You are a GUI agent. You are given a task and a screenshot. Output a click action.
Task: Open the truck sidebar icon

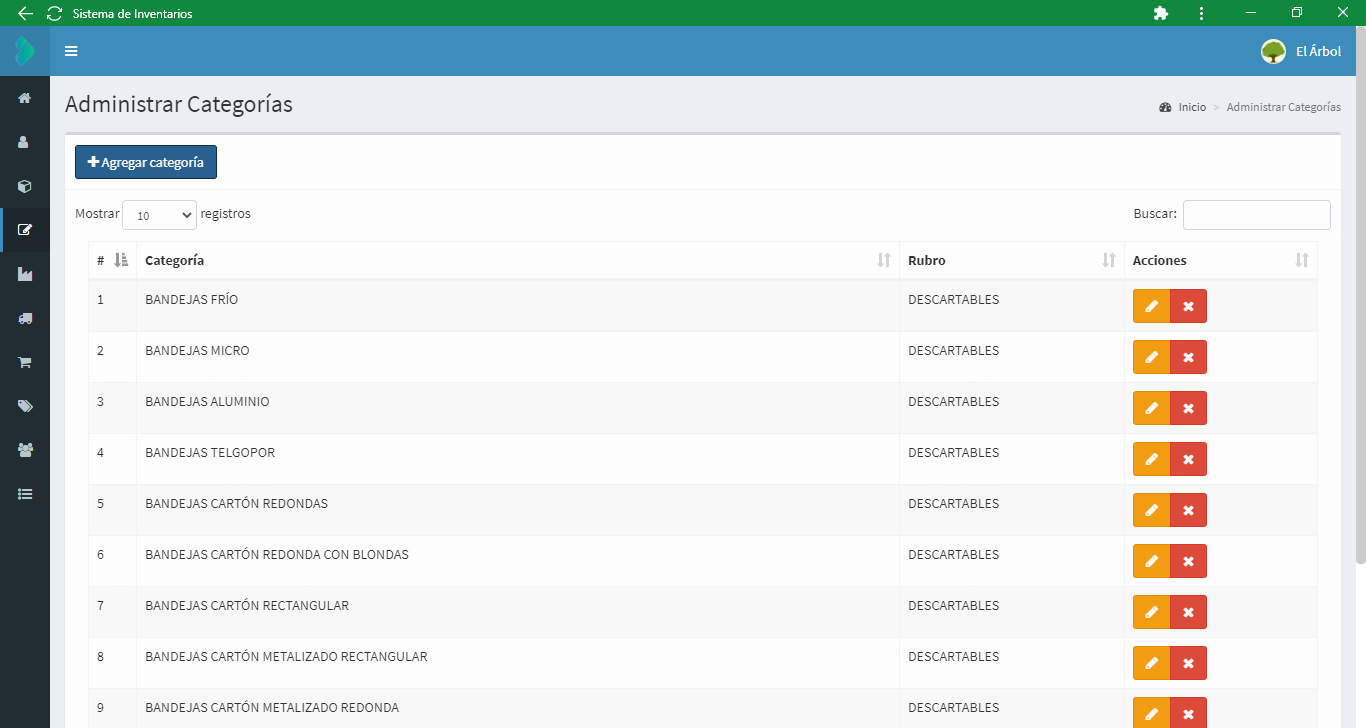(25, 318)
